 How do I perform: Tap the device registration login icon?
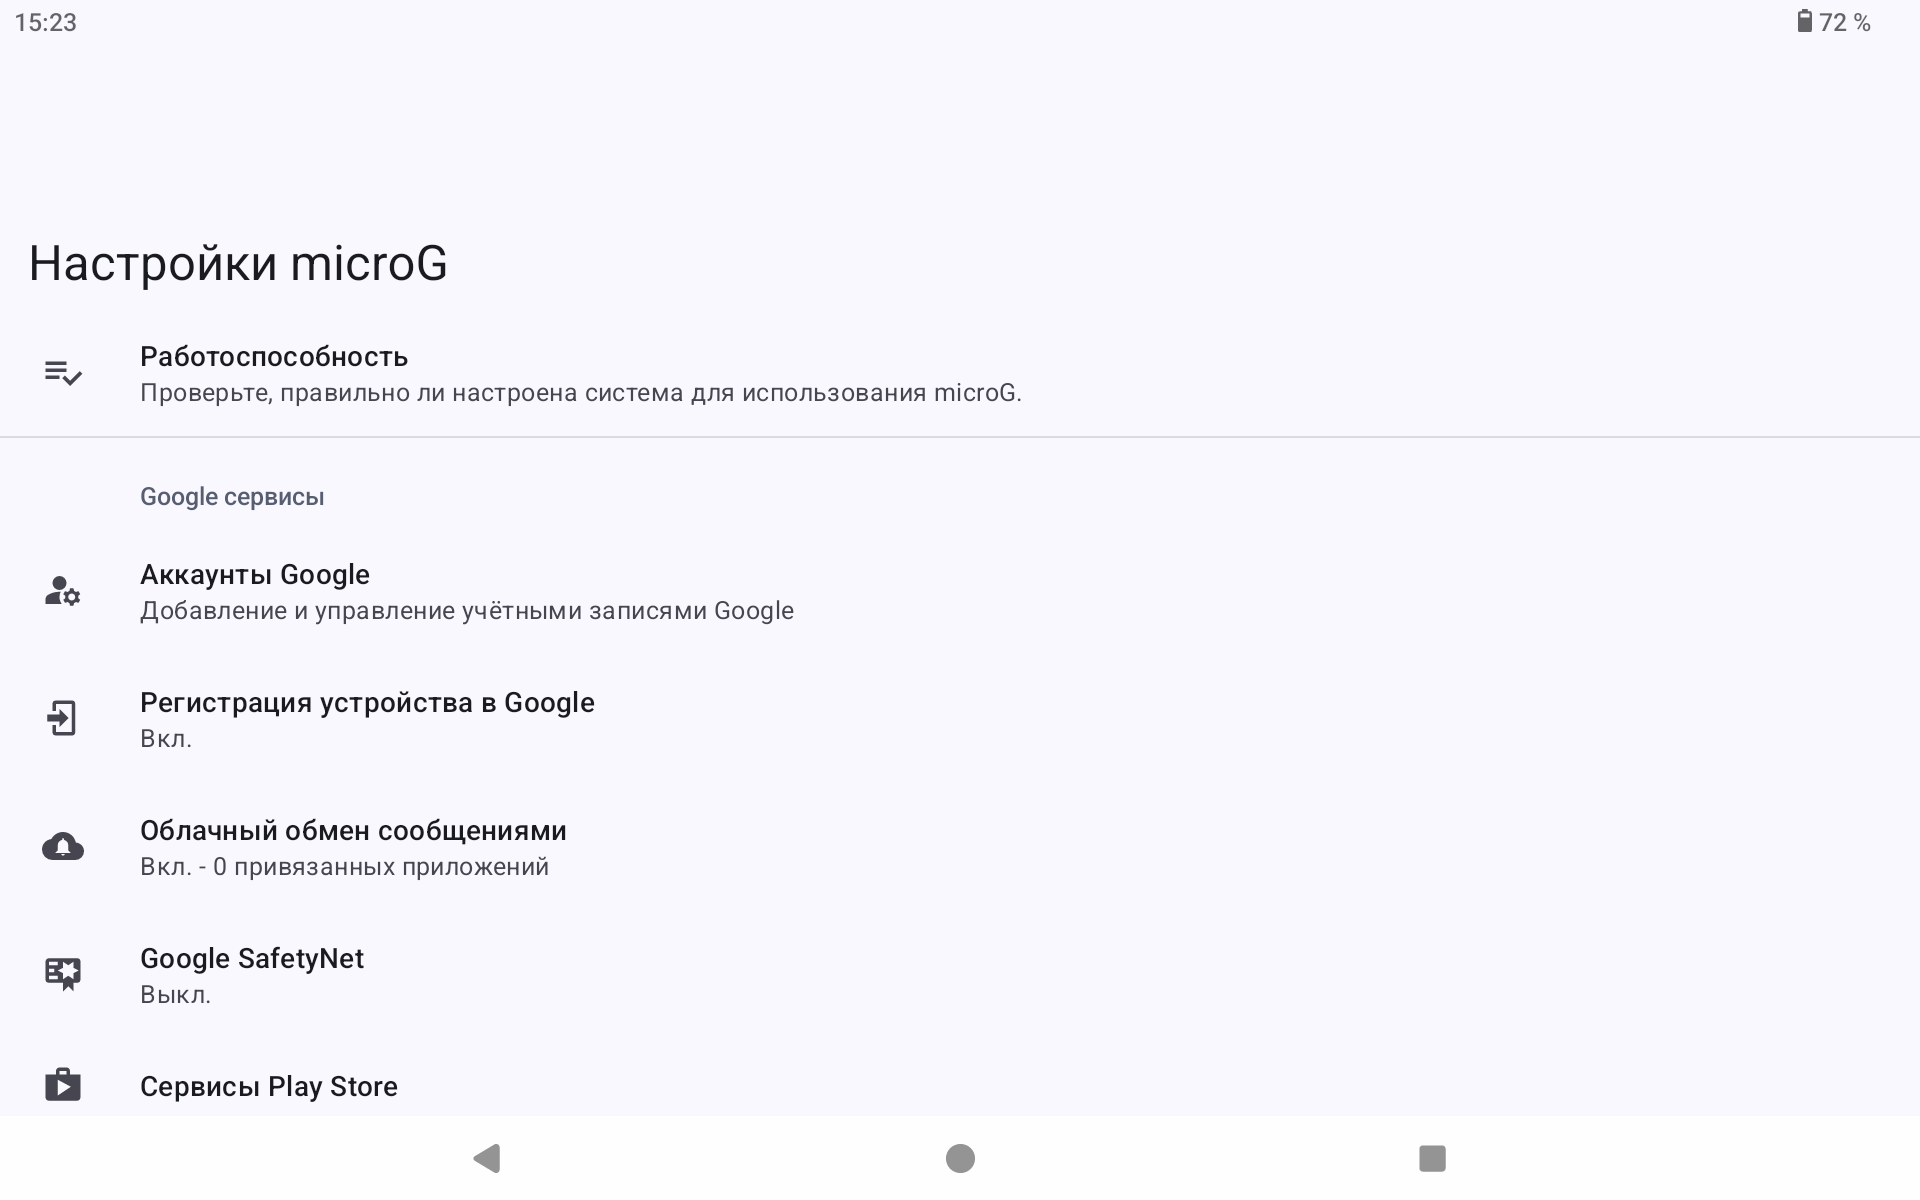62,718
